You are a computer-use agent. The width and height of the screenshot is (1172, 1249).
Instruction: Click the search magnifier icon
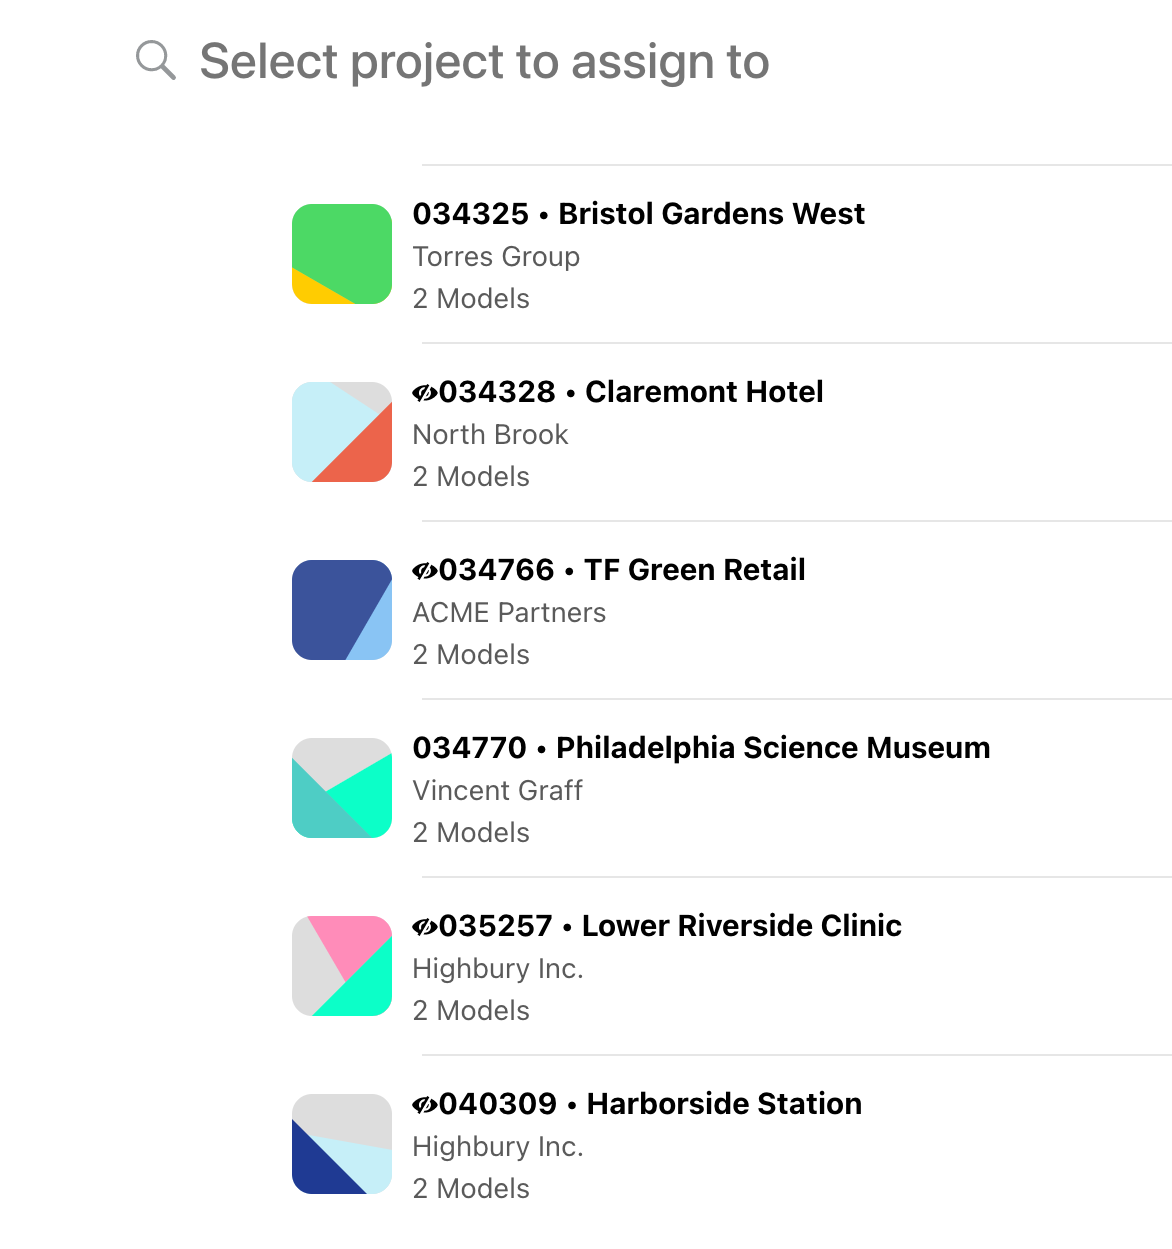point(156,61)
